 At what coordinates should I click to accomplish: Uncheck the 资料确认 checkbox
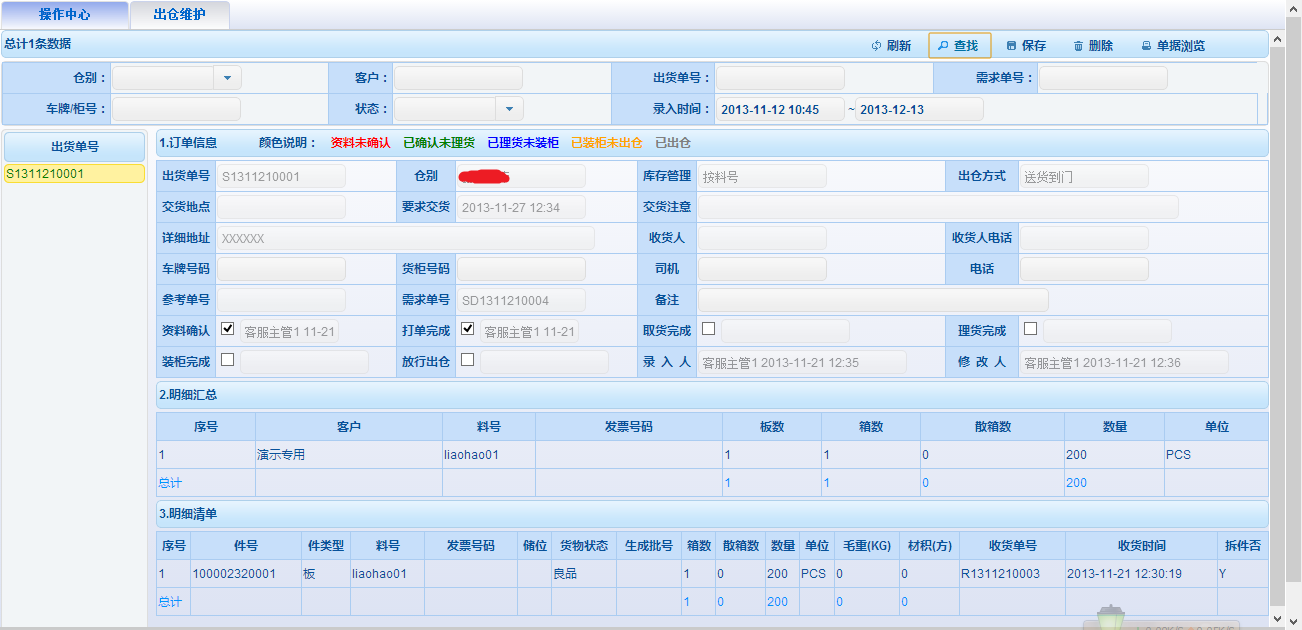(228, 329)
